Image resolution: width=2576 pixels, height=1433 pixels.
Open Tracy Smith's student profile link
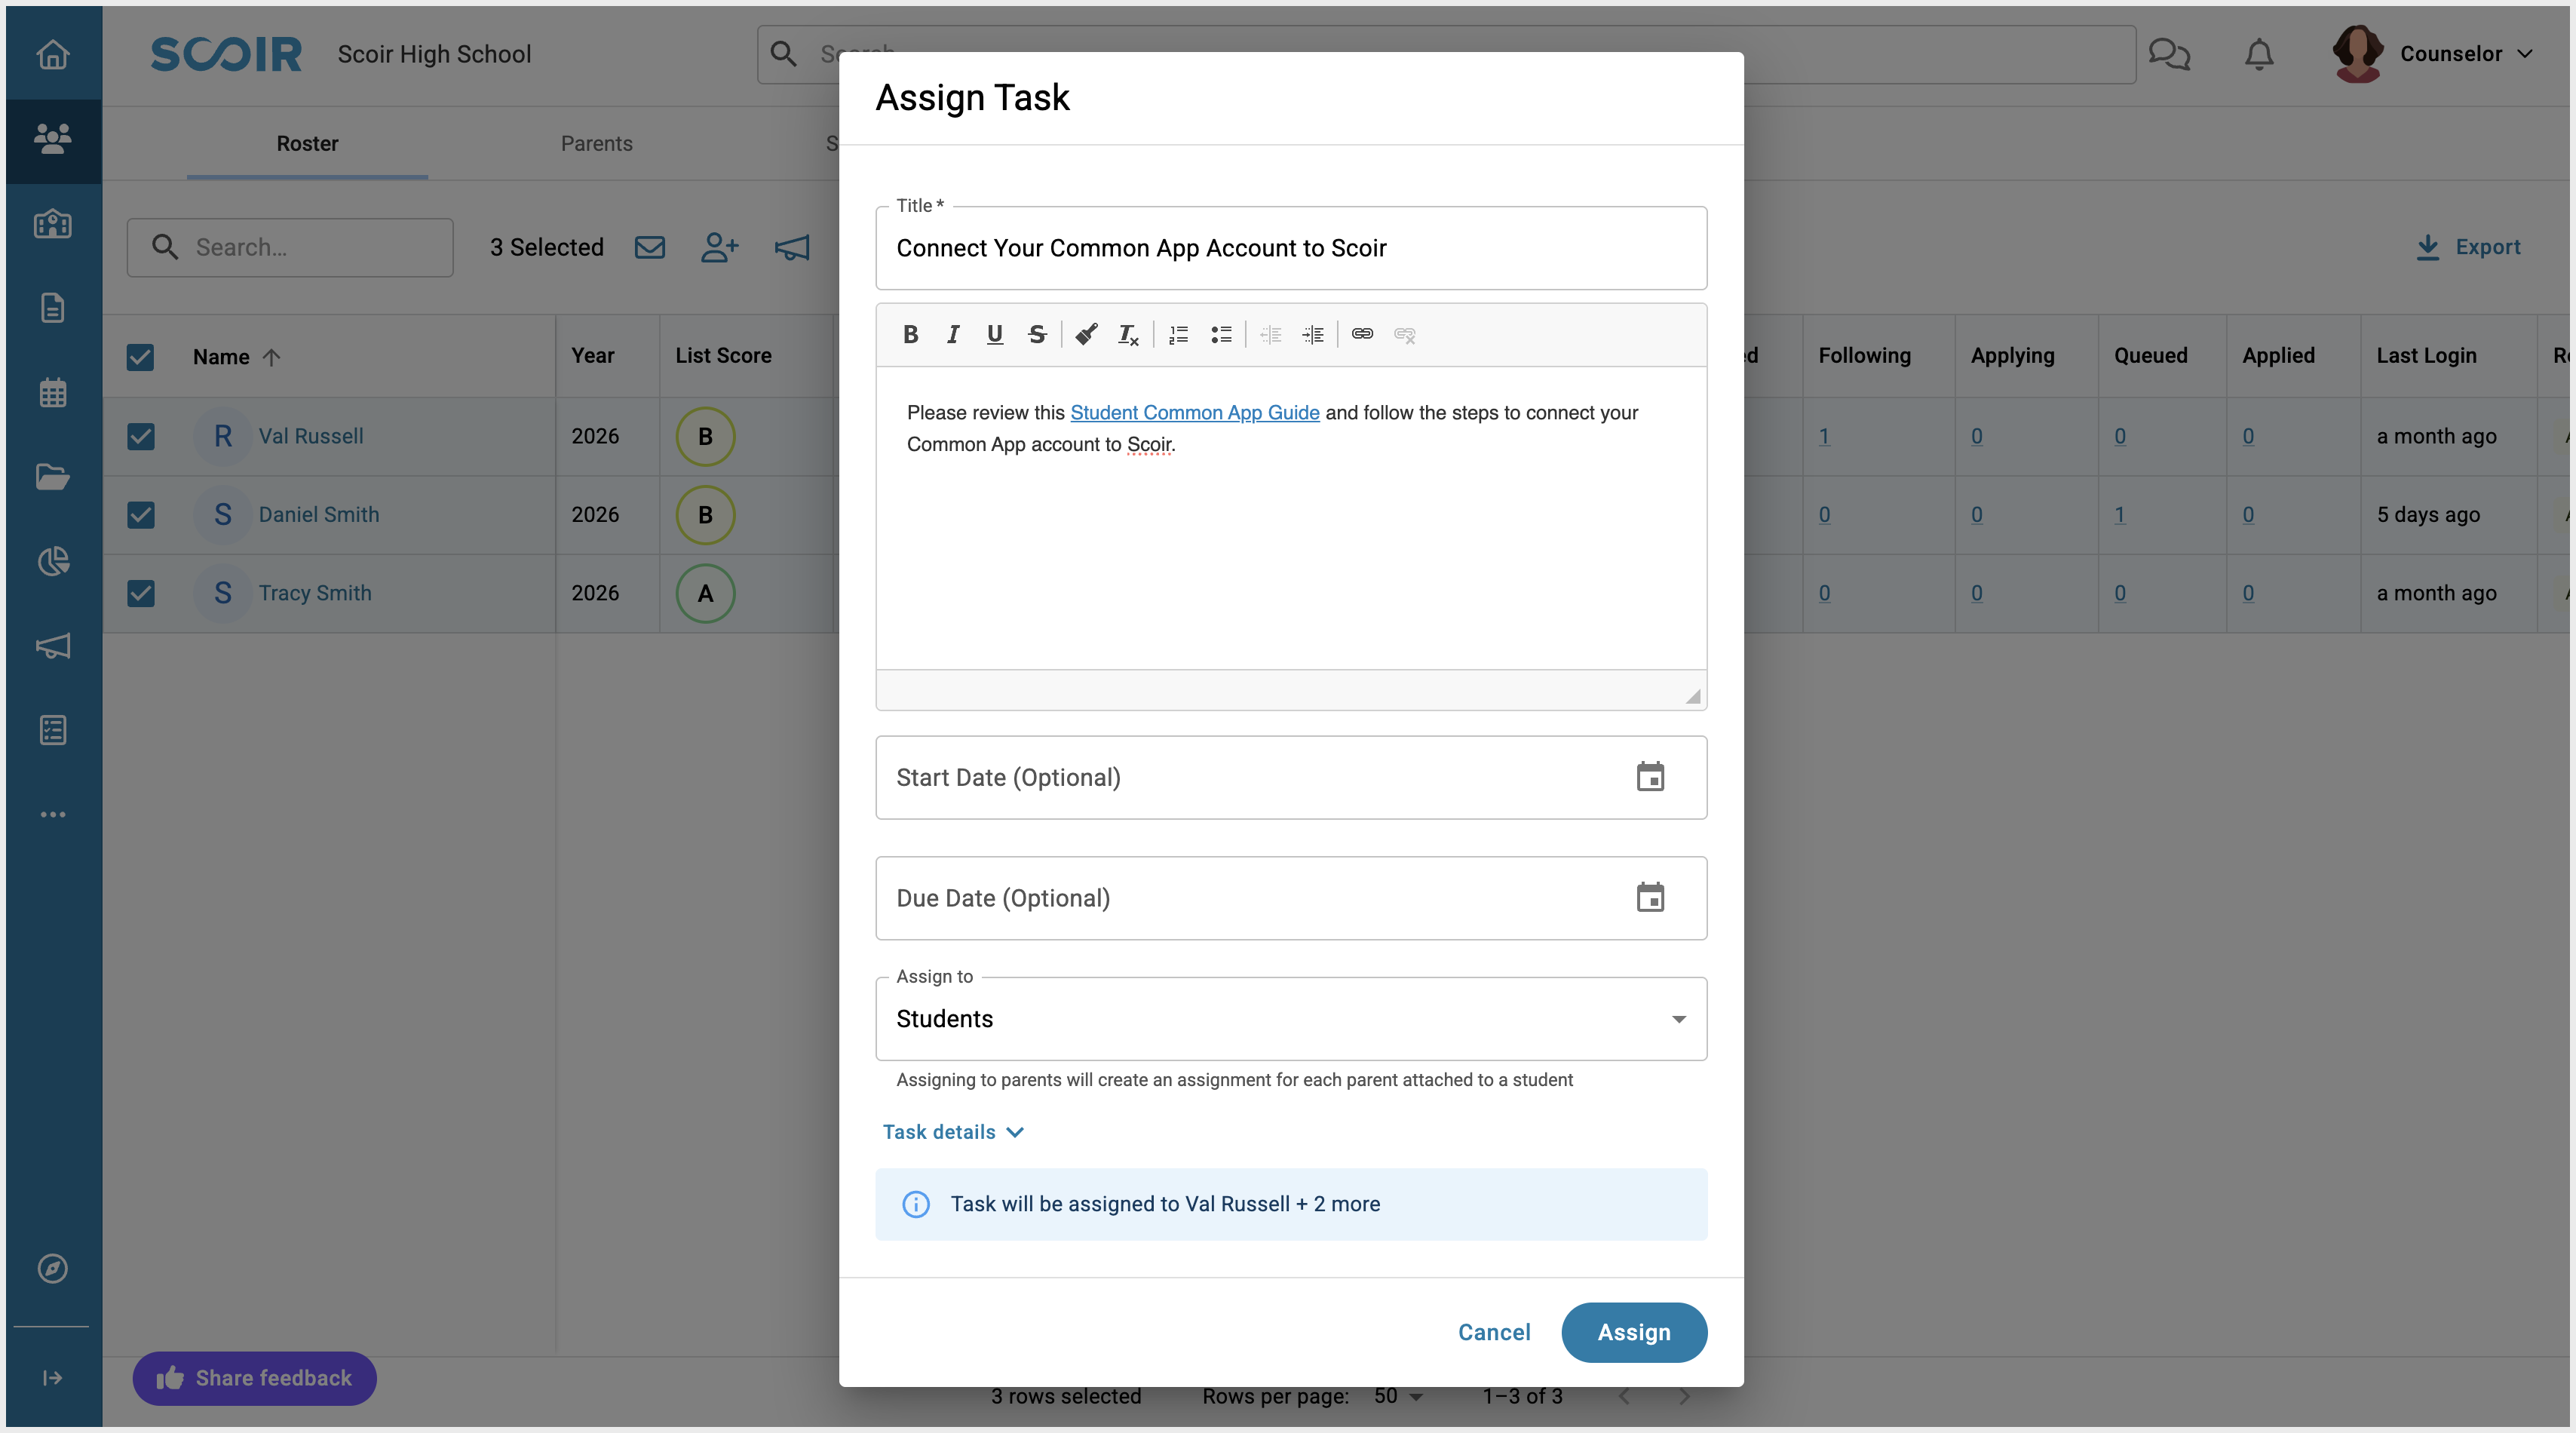tap(315, 593)
